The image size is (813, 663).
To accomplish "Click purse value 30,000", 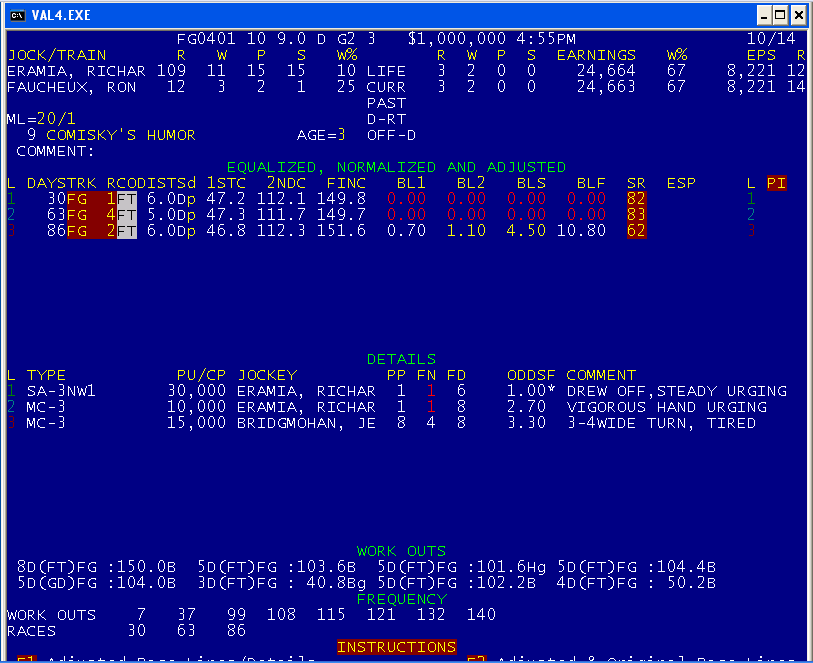I will coord(197,391).
